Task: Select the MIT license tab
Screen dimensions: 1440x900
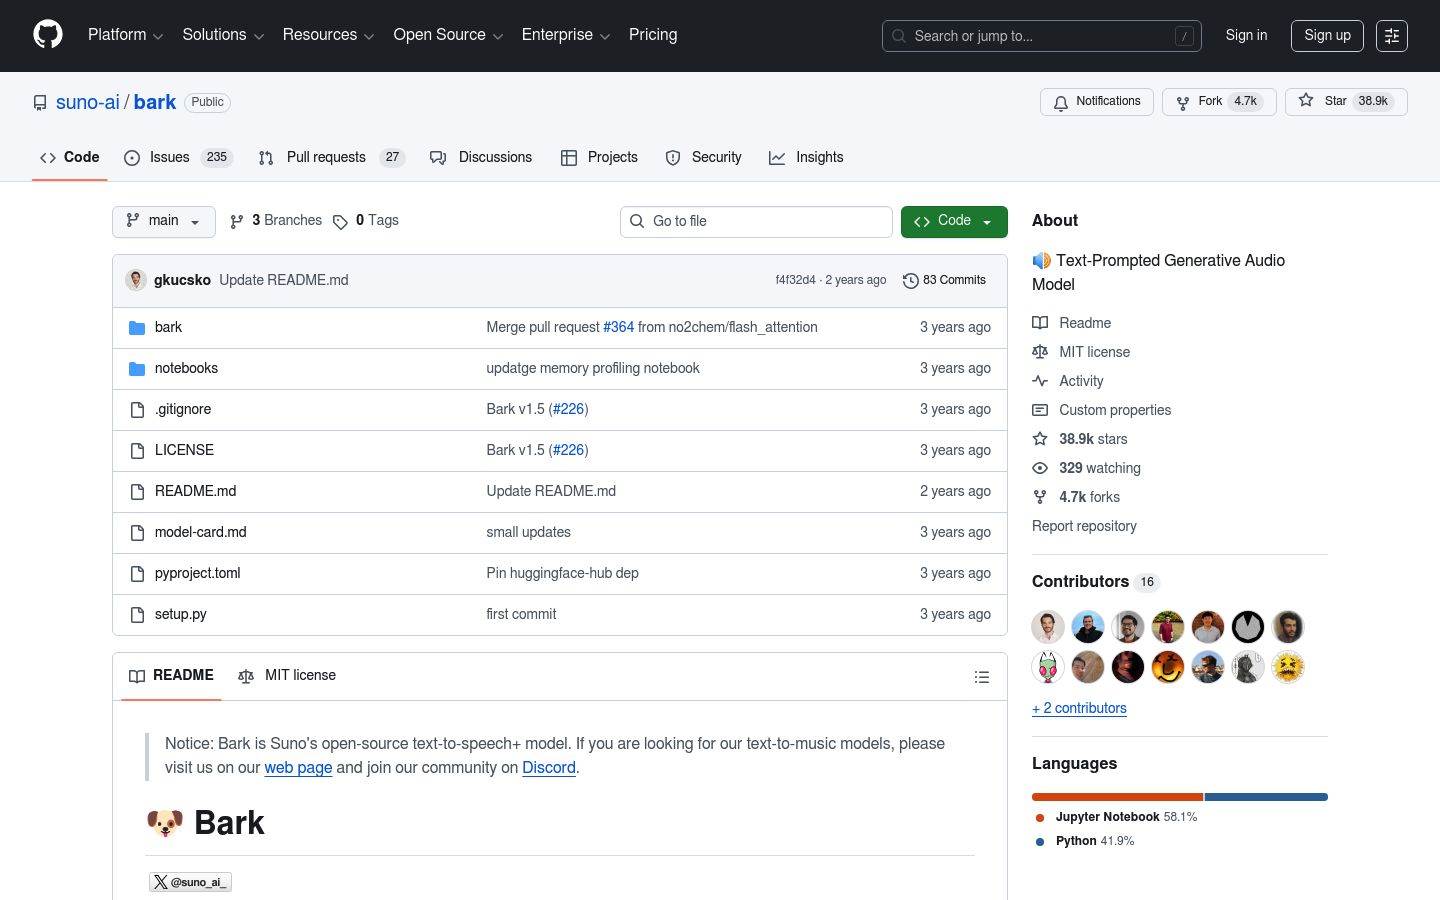Action: (x=287, y=676)
